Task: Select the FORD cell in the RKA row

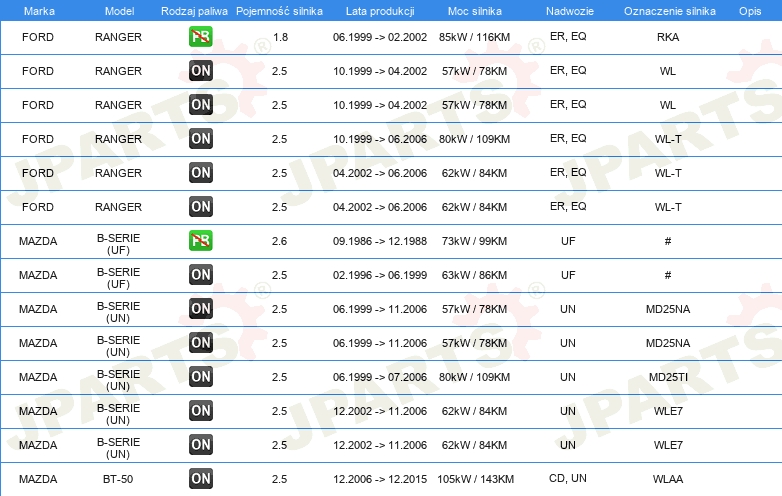Action: (38, 37)
